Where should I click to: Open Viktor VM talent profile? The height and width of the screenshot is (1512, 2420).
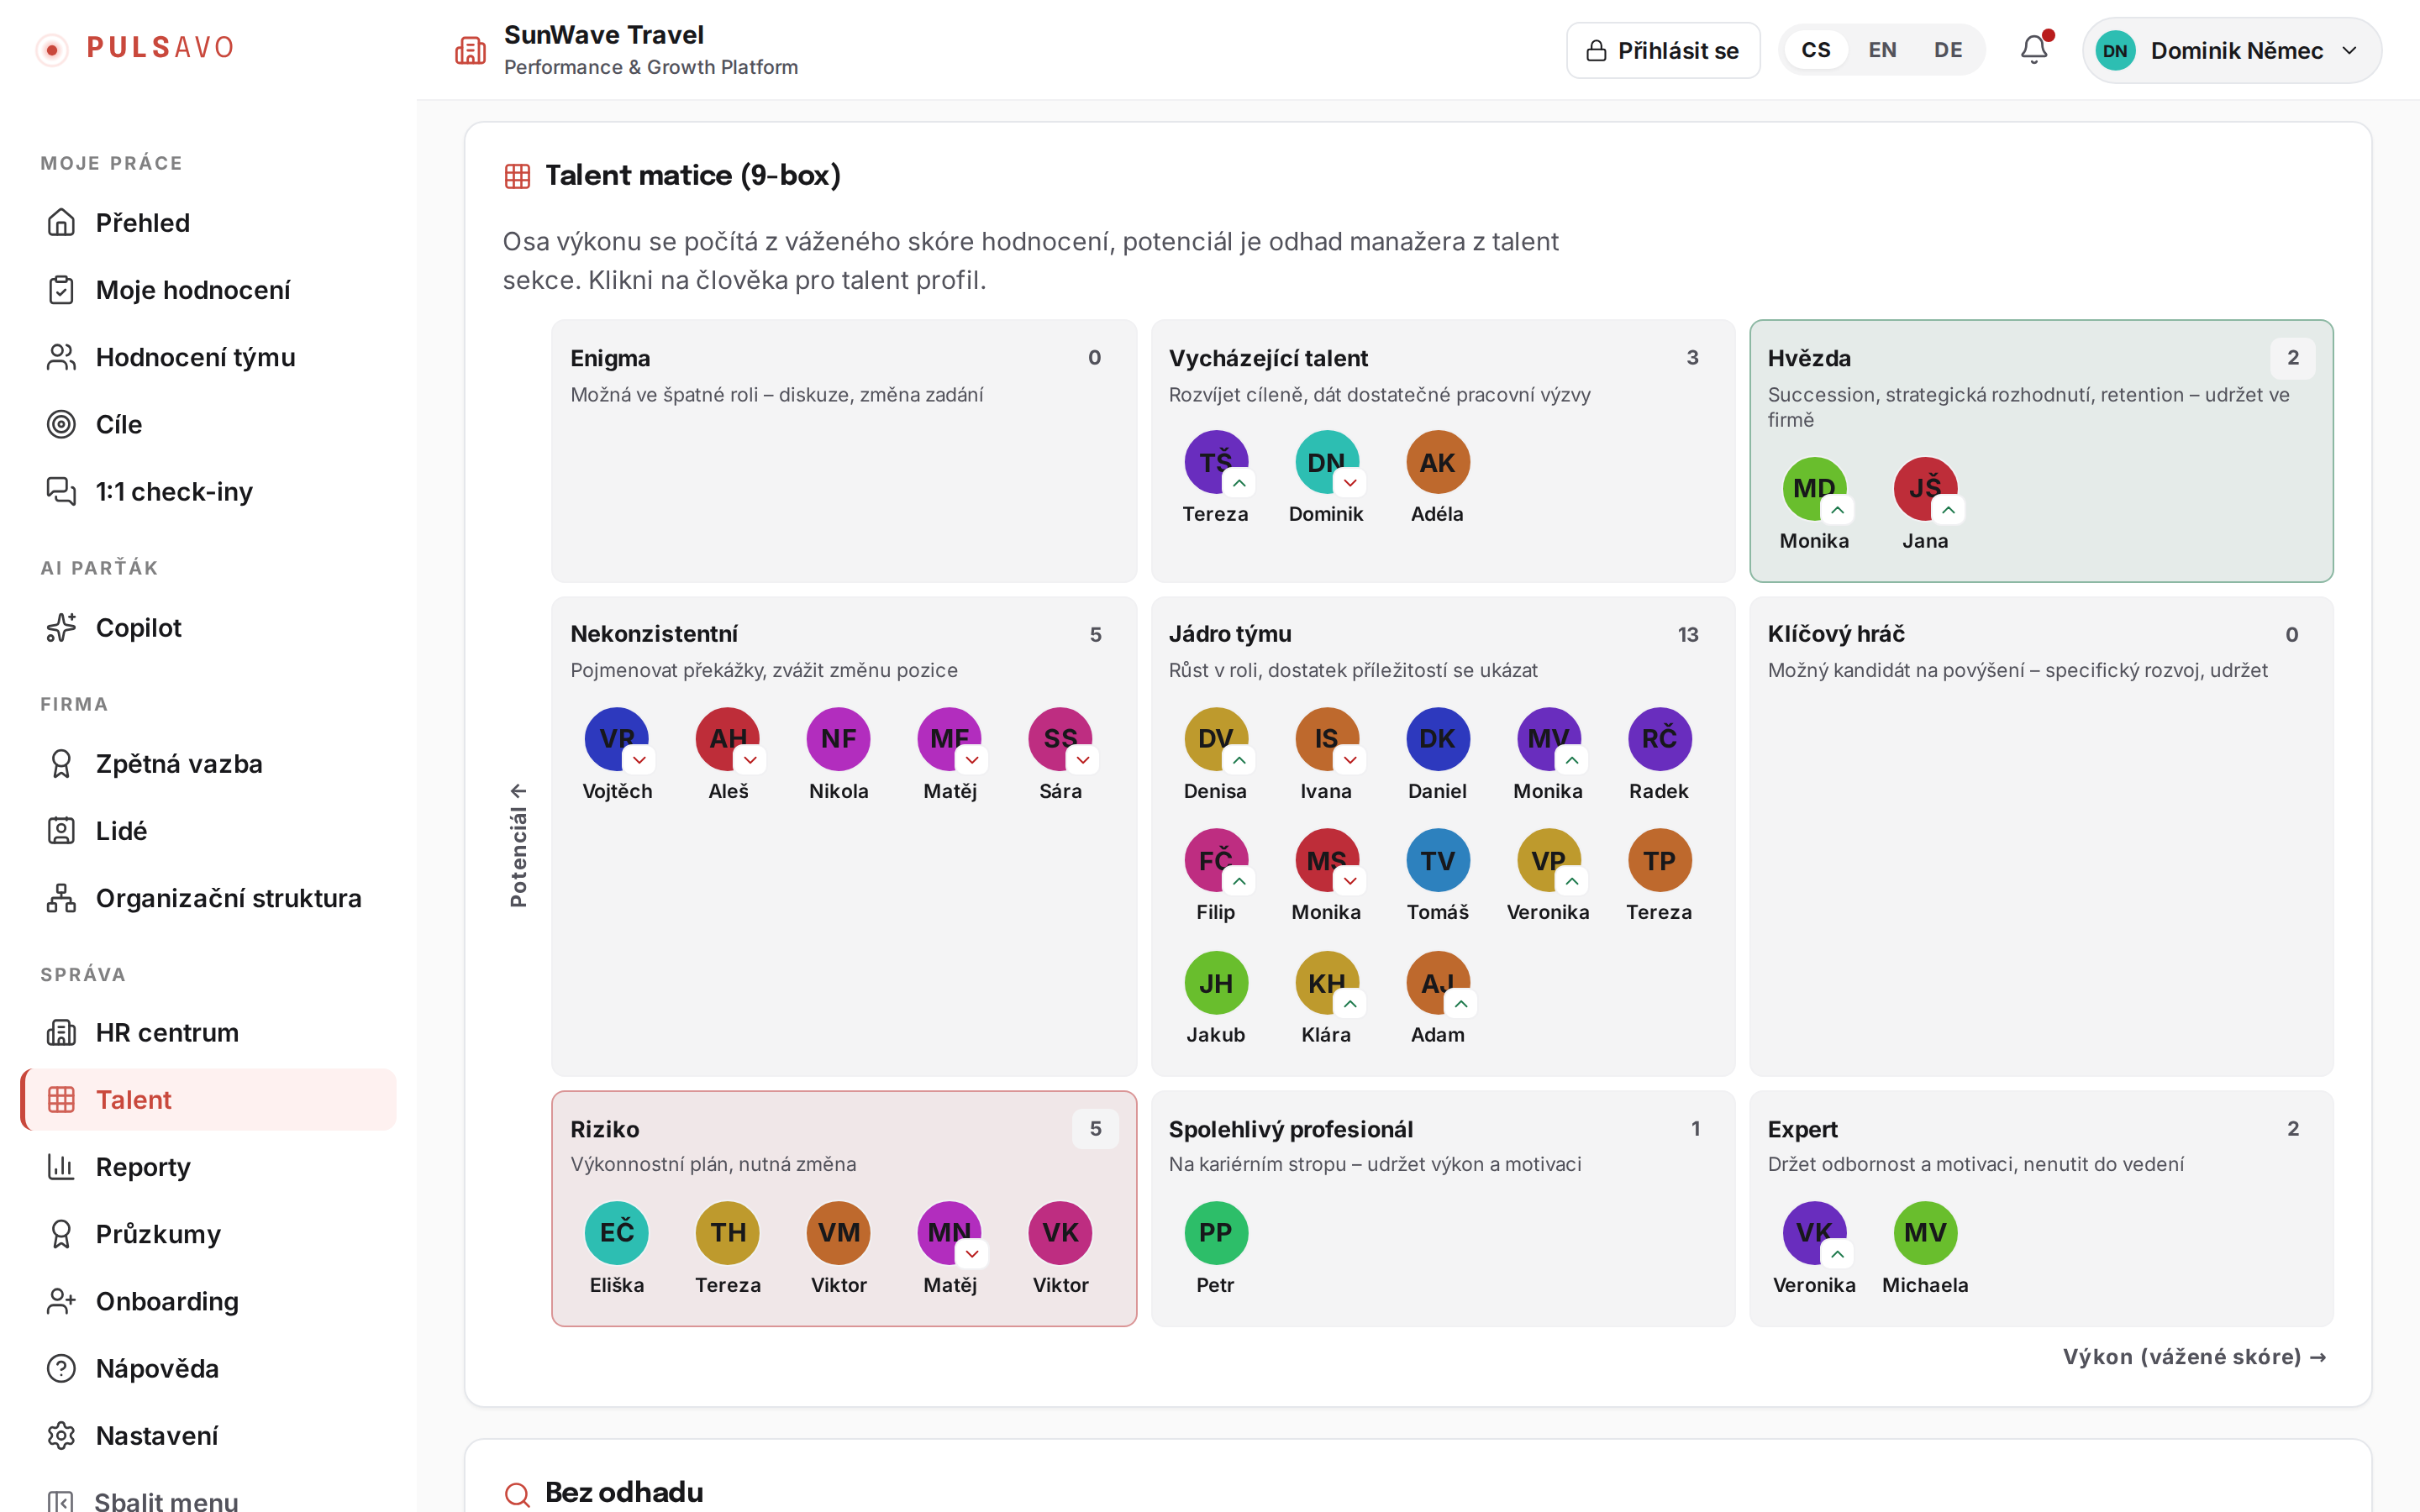(x=838, y=1249)
